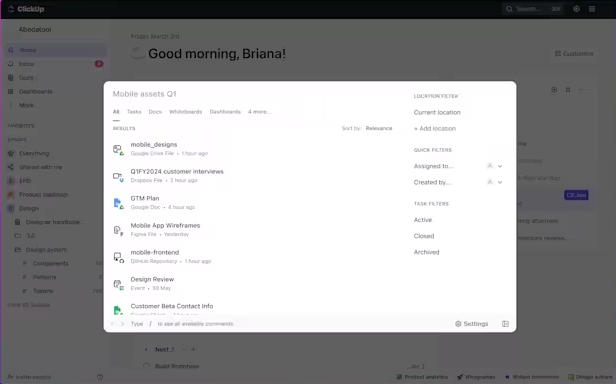Toggle the Closed task filter
The width and height of the screenshot is (616, 384).
coord(424,236)
